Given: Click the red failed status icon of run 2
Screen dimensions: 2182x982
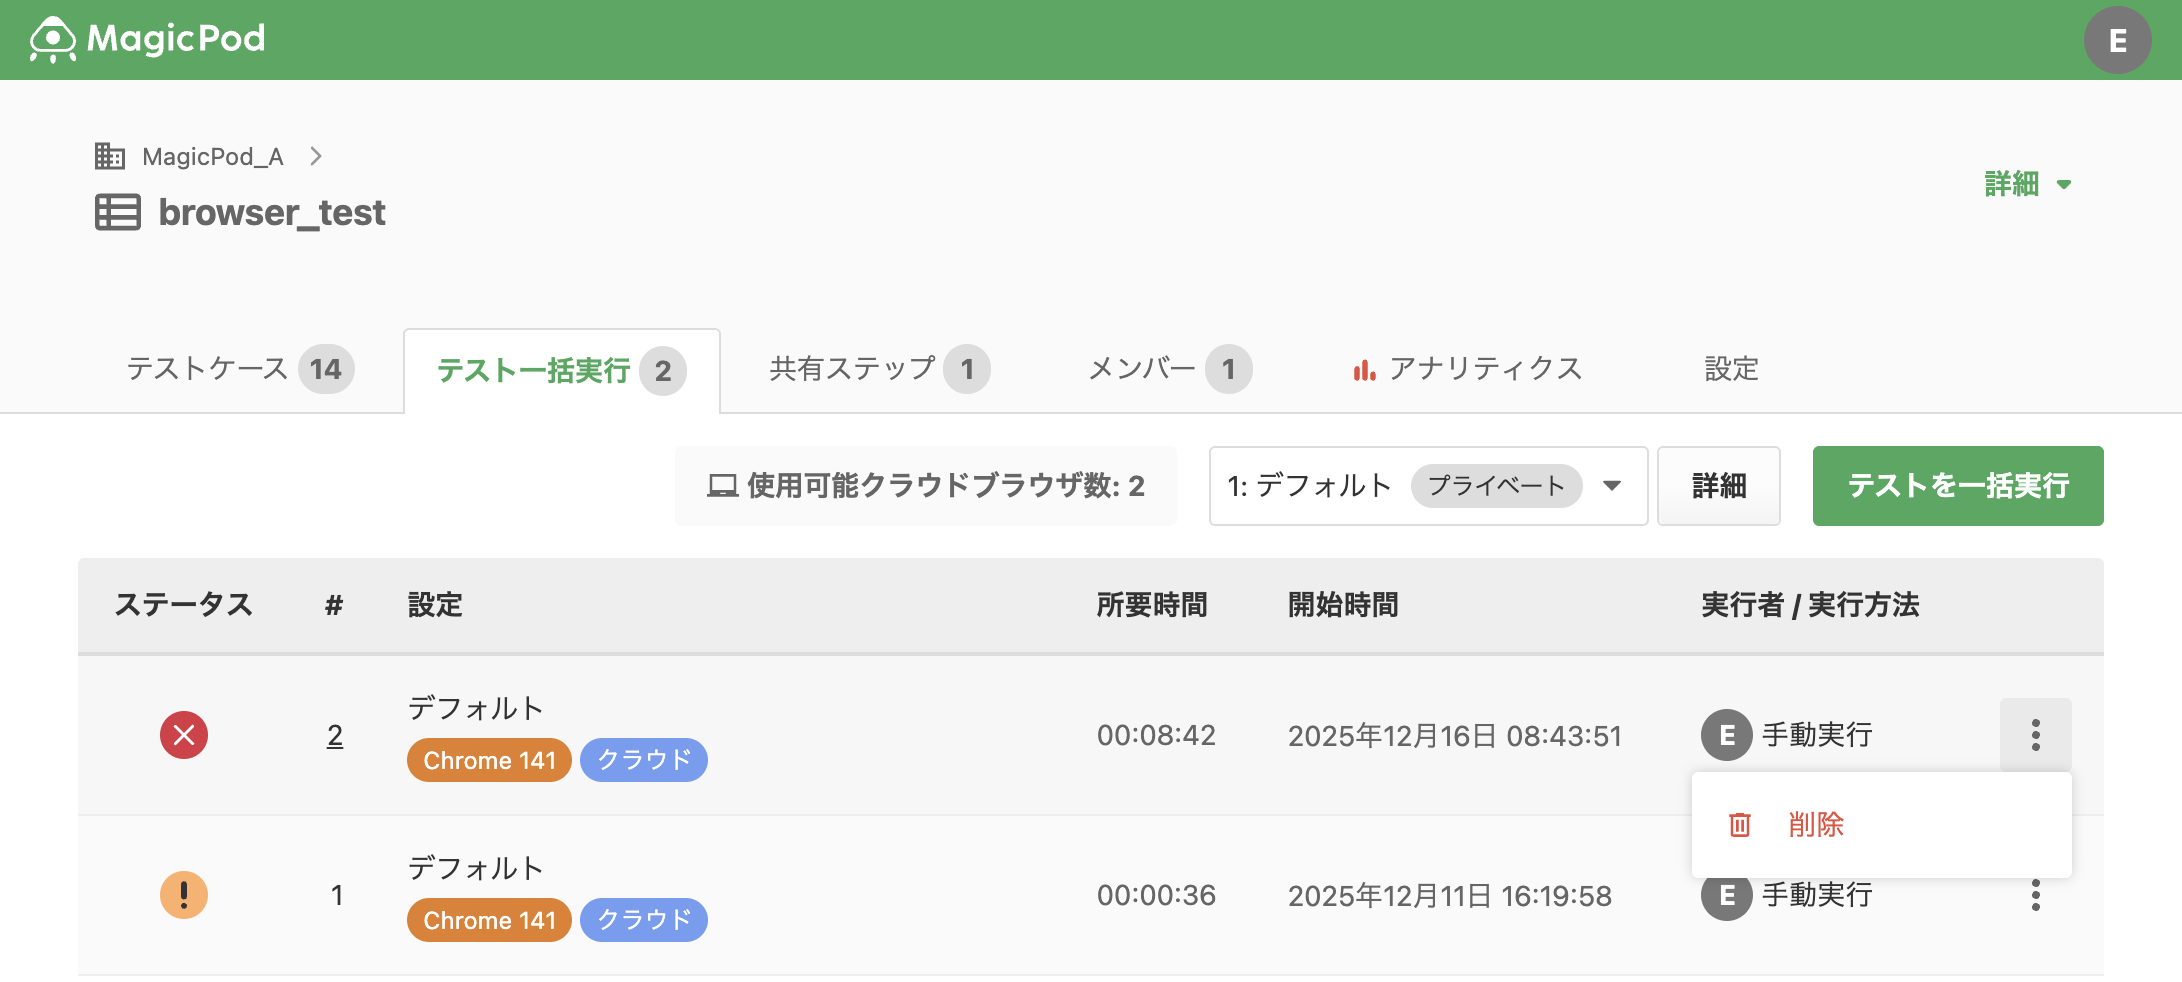Looking at the screenshot, I should tap(184, 735).
